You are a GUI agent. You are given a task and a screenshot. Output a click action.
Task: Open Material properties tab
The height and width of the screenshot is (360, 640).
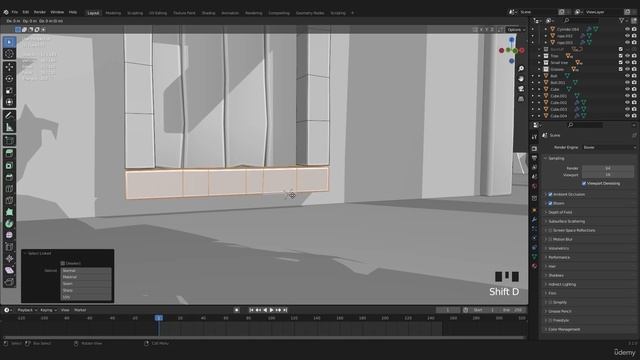[x=534, y=266]
